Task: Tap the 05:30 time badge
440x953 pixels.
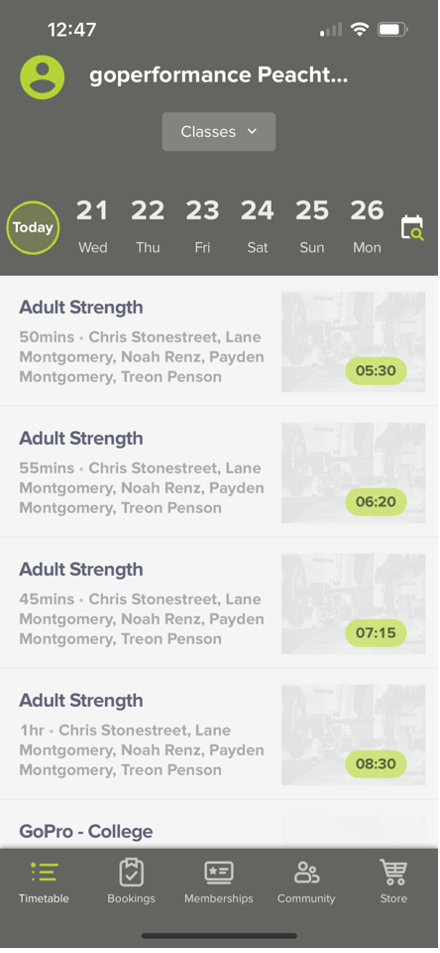Action: [376, 371]
